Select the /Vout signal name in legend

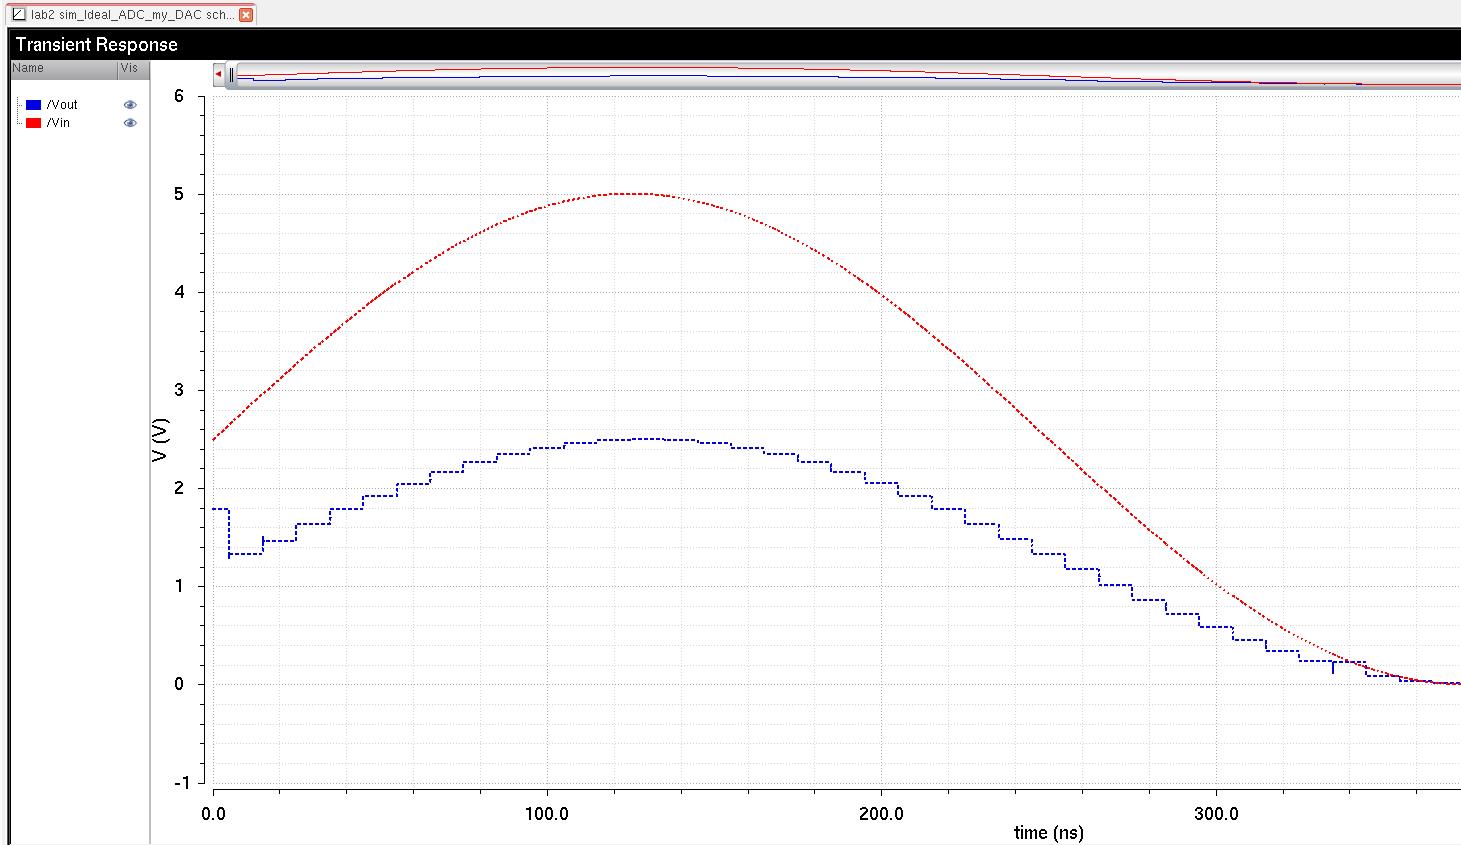coord(62,105)
